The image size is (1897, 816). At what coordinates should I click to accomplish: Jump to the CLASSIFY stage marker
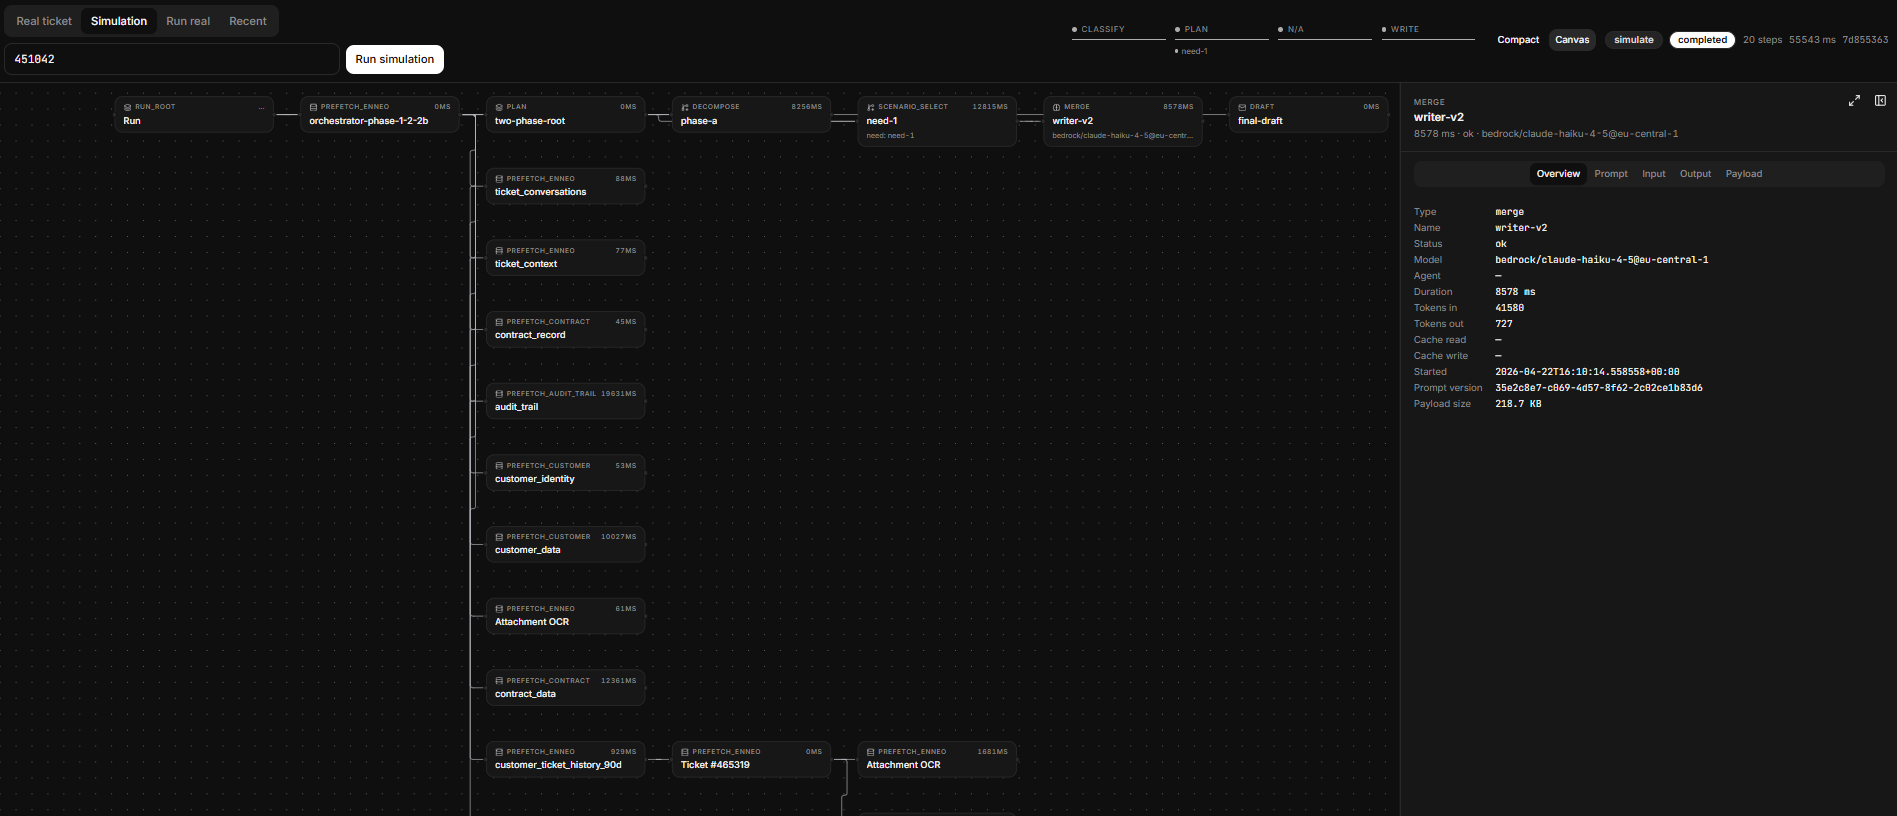pos(1118,30)
